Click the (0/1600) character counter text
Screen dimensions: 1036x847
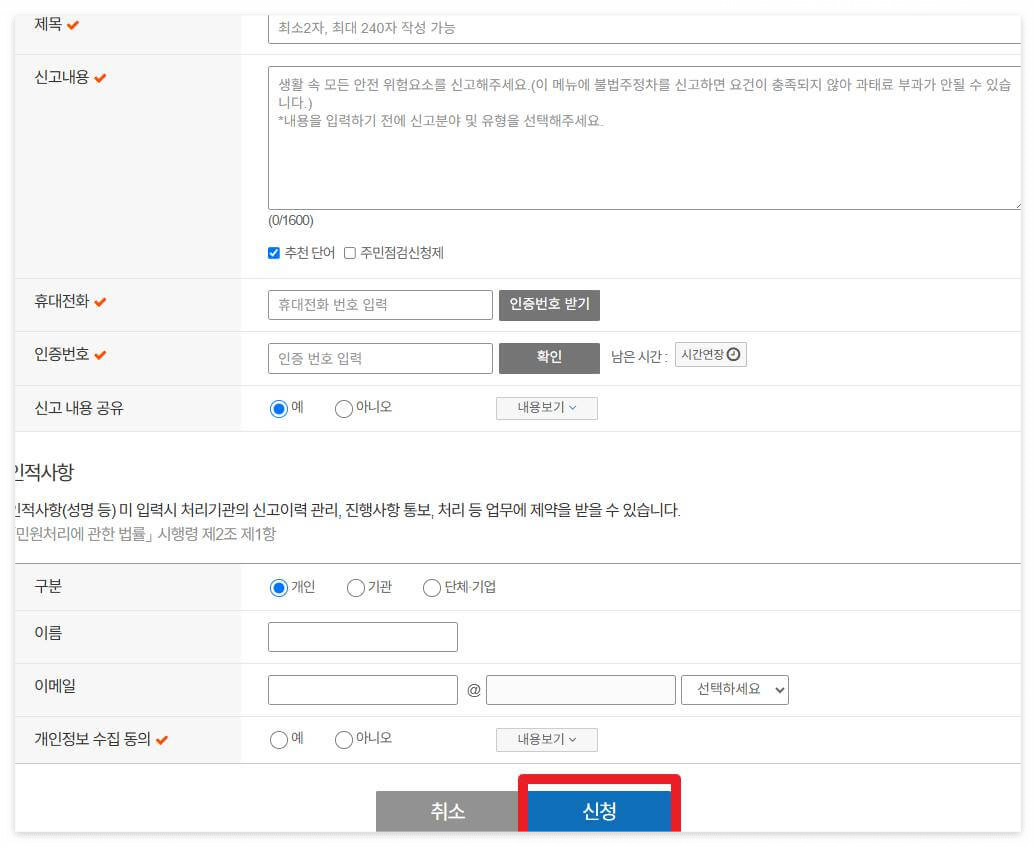tap(291, 221)
